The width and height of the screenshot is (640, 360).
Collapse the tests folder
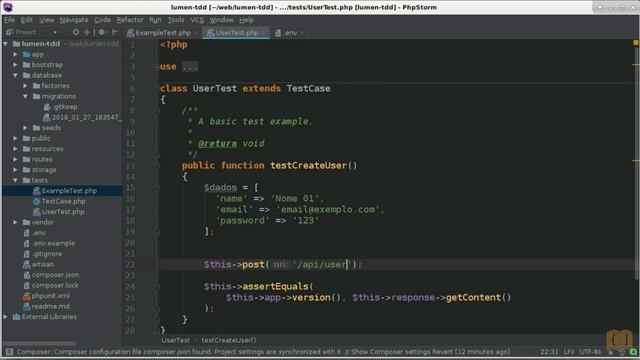[x=16, y=180]
